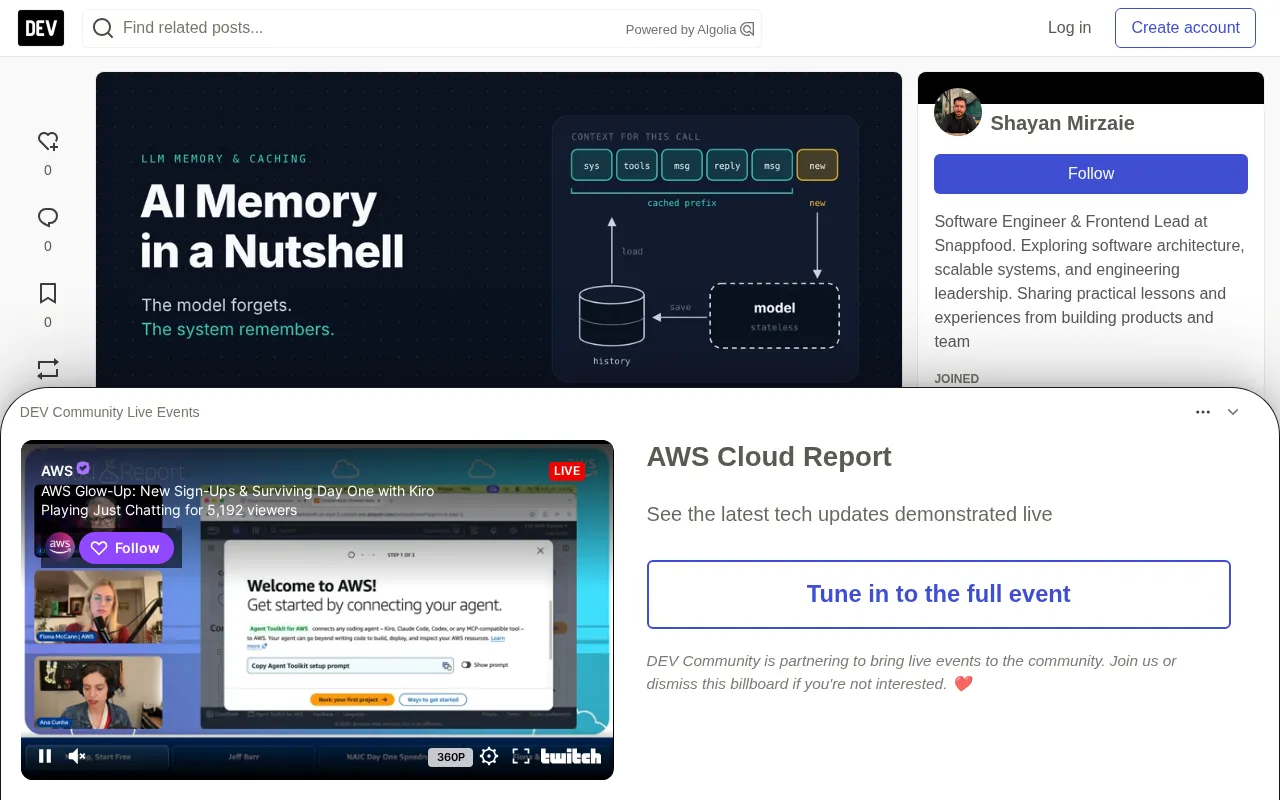The height and width of the screenshot is (800, 1280).
Task: Click the LIVE badge on the stream
Action: pyautogui.click(x=567, y=471)
